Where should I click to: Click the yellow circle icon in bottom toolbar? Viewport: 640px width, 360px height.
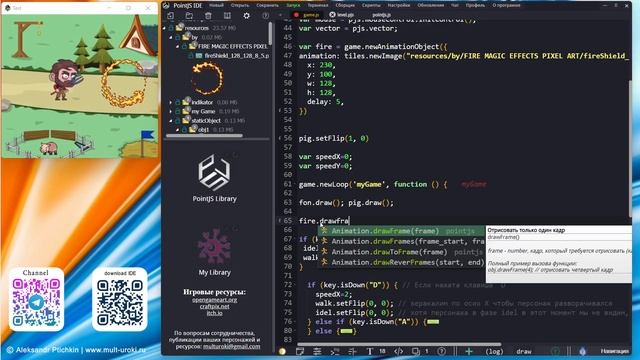coord(282,351)
